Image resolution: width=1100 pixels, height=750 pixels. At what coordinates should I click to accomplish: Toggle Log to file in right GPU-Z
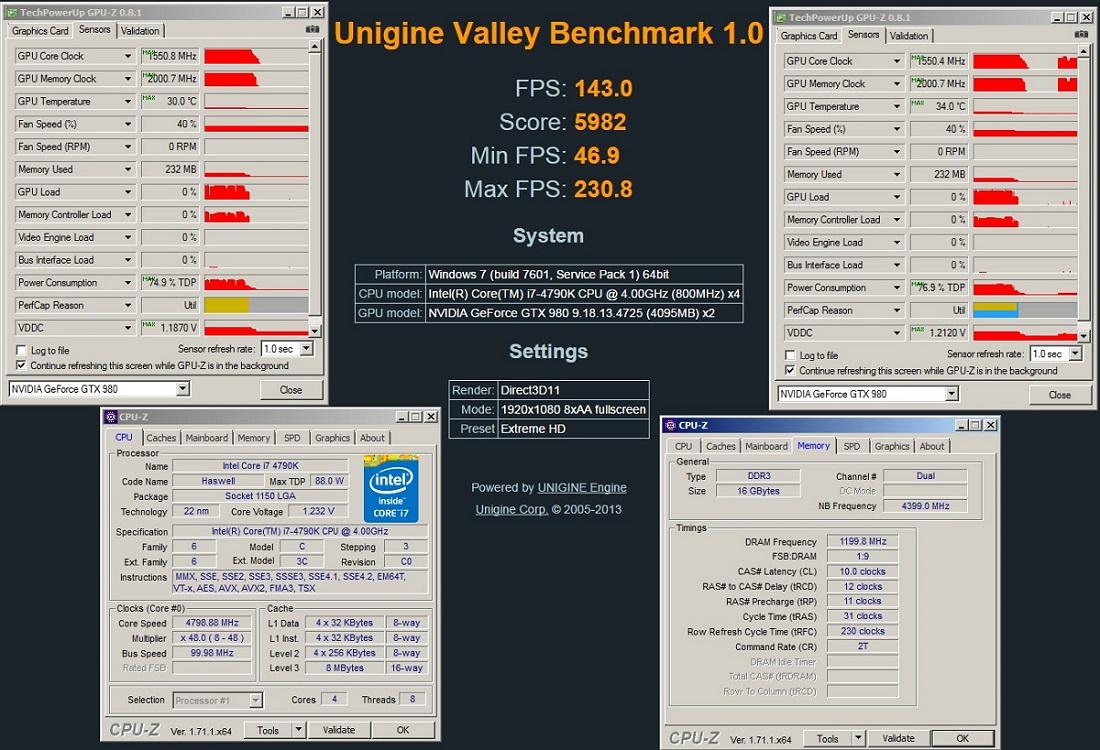pyautogui.click(x=790, y=355)
